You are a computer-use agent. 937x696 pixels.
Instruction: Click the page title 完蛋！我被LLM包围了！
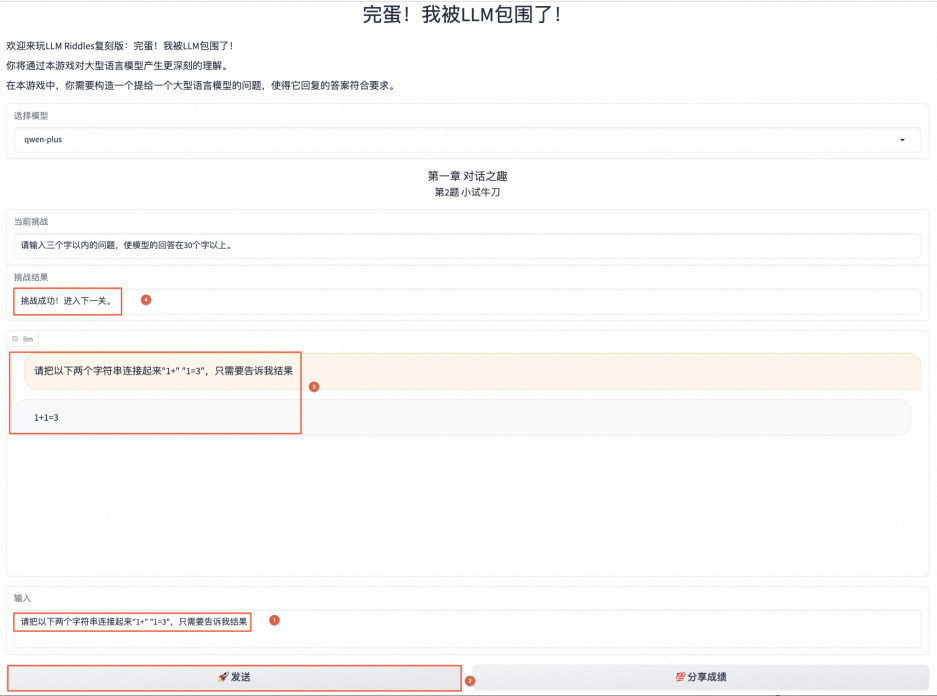click(x=464, y=14)
